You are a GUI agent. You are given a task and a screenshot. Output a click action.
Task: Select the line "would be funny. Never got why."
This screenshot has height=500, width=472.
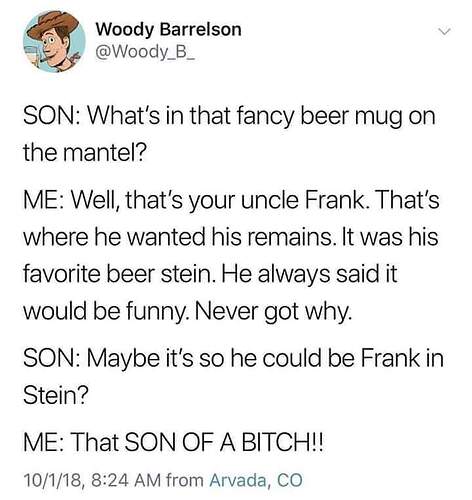187,313
